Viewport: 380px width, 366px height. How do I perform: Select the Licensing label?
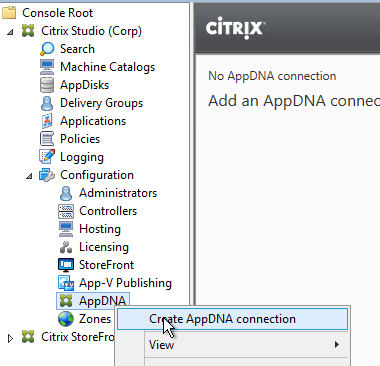pyautogui.click(x=104, y=247)
